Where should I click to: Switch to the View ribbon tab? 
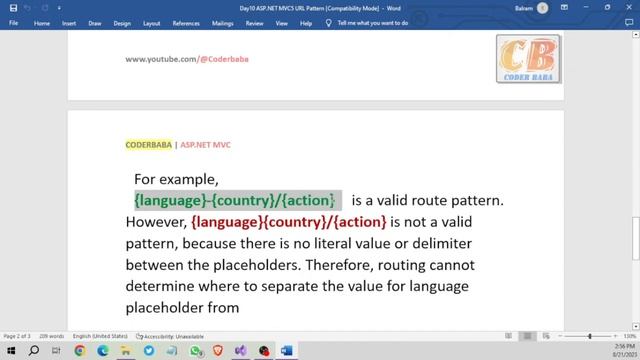tap(281, 23)
